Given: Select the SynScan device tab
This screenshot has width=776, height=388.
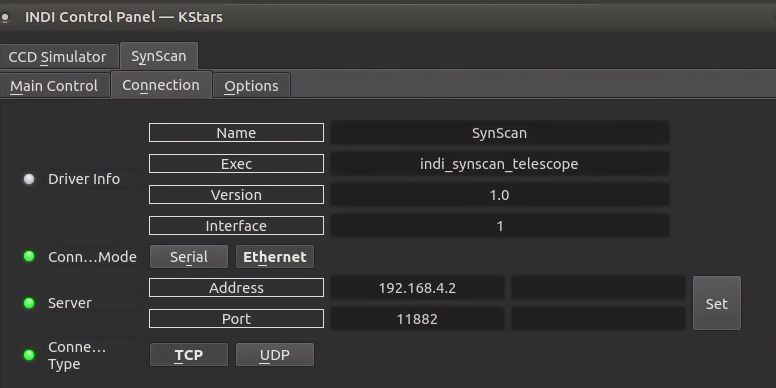Looking at the screenshot, I should [159, 56].
